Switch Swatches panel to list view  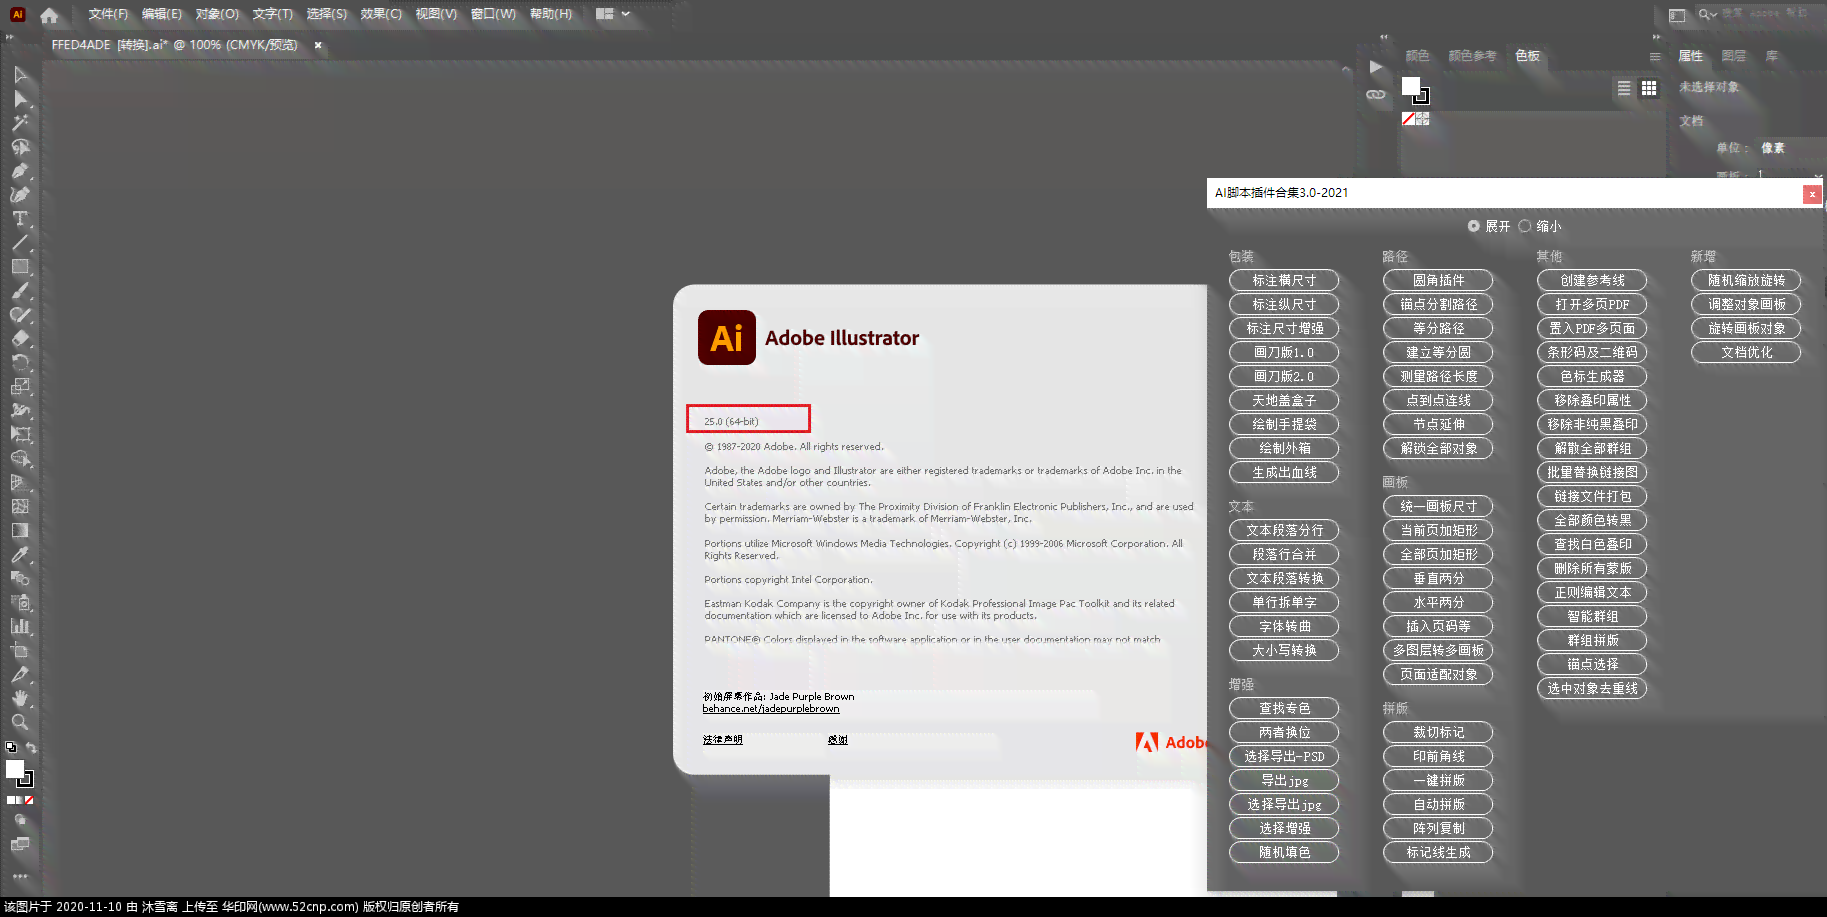click(x=1624, y=89)
